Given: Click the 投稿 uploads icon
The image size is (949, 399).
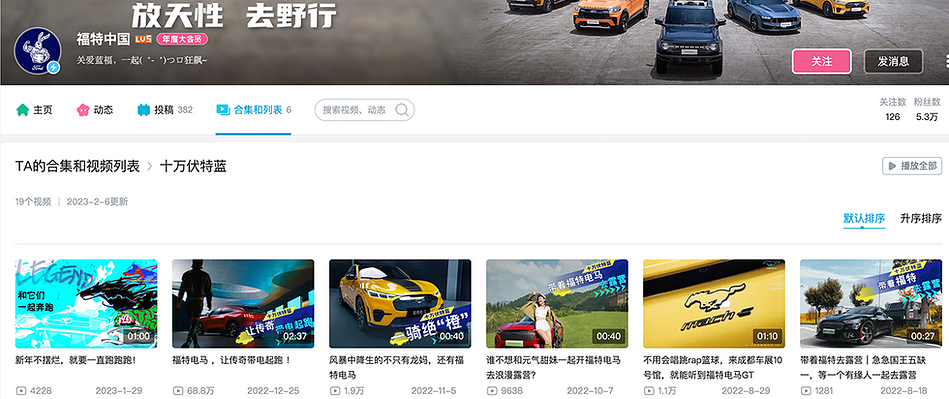Looking at the screenshot, I should tap(143, 110).
